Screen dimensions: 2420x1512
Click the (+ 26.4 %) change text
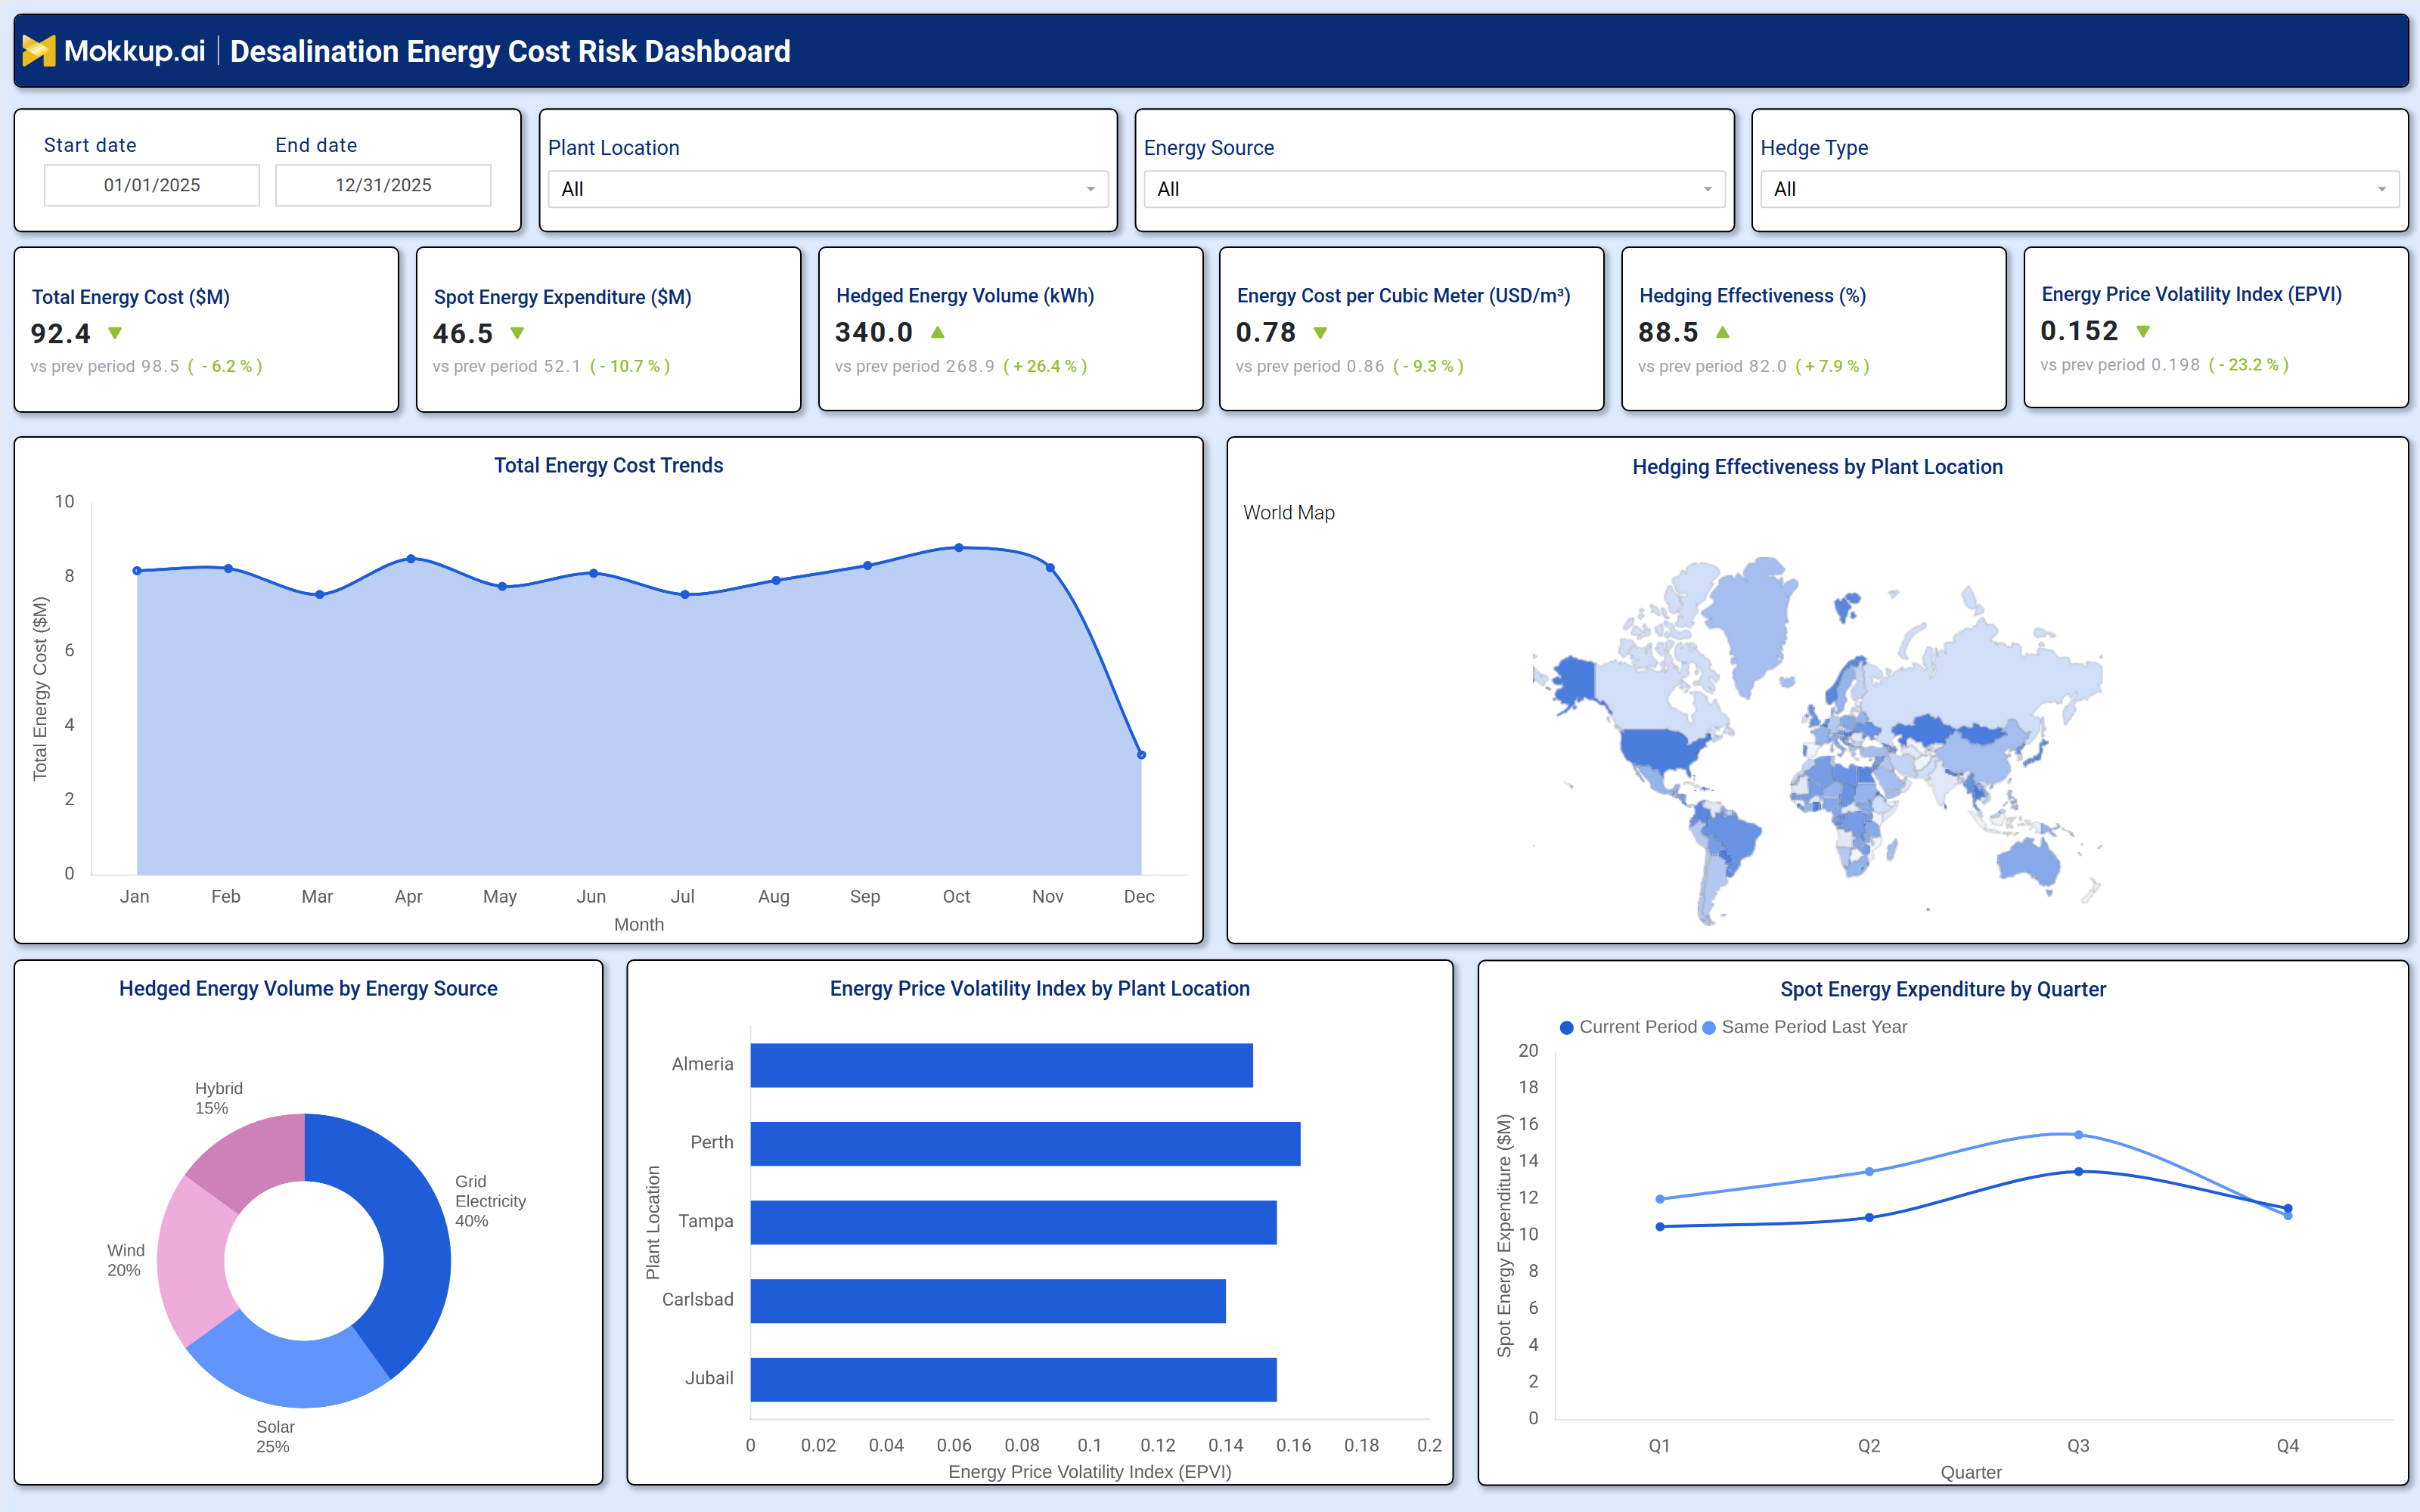(x=1045, y=366)
